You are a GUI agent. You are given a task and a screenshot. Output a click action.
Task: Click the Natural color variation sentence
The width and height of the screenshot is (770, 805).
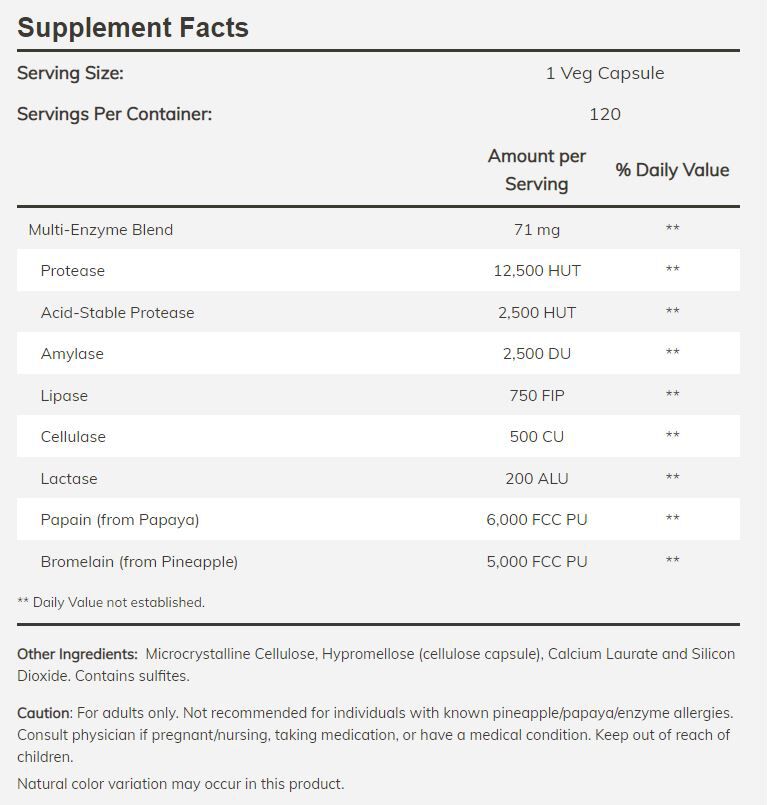pos(180,784)
